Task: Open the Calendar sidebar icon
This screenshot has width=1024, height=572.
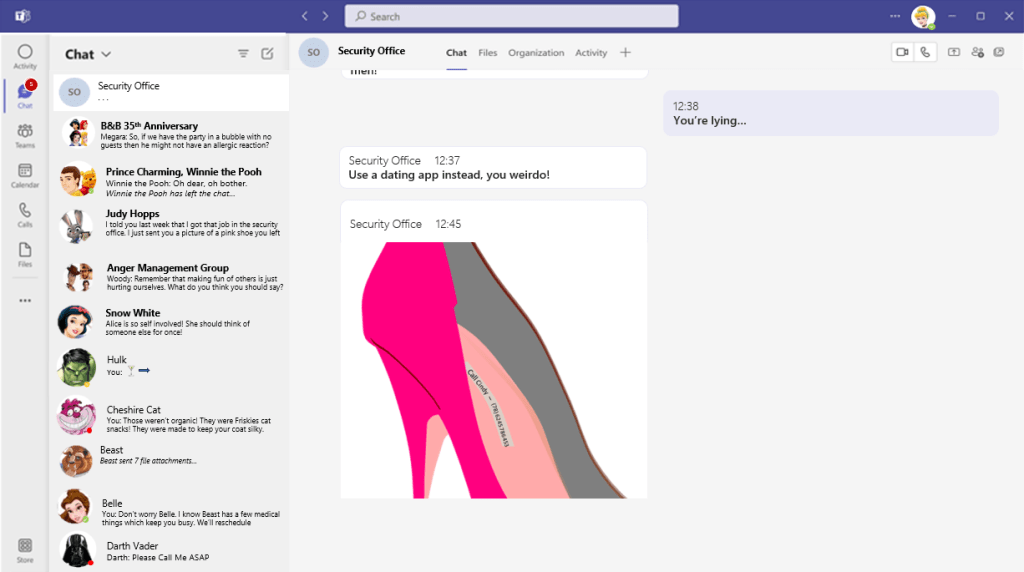Action: (25, 176)
